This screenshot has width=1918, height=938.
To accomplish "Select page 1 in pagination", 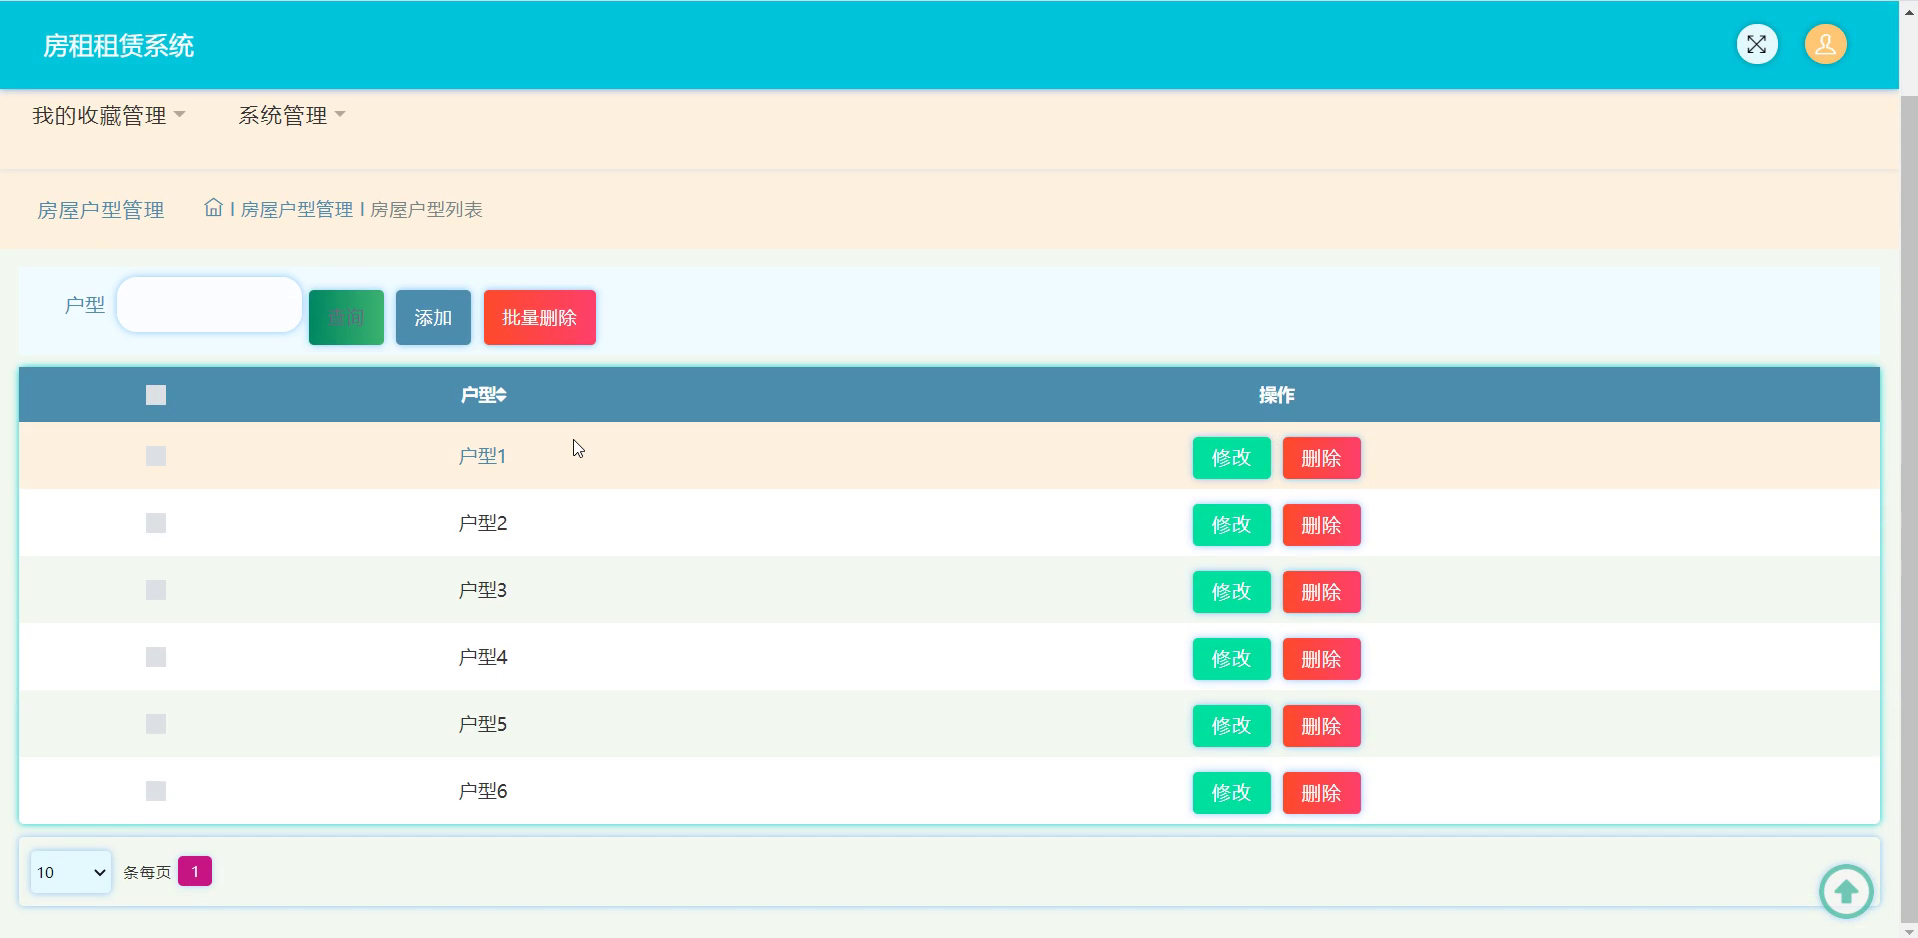I will 195,872.
